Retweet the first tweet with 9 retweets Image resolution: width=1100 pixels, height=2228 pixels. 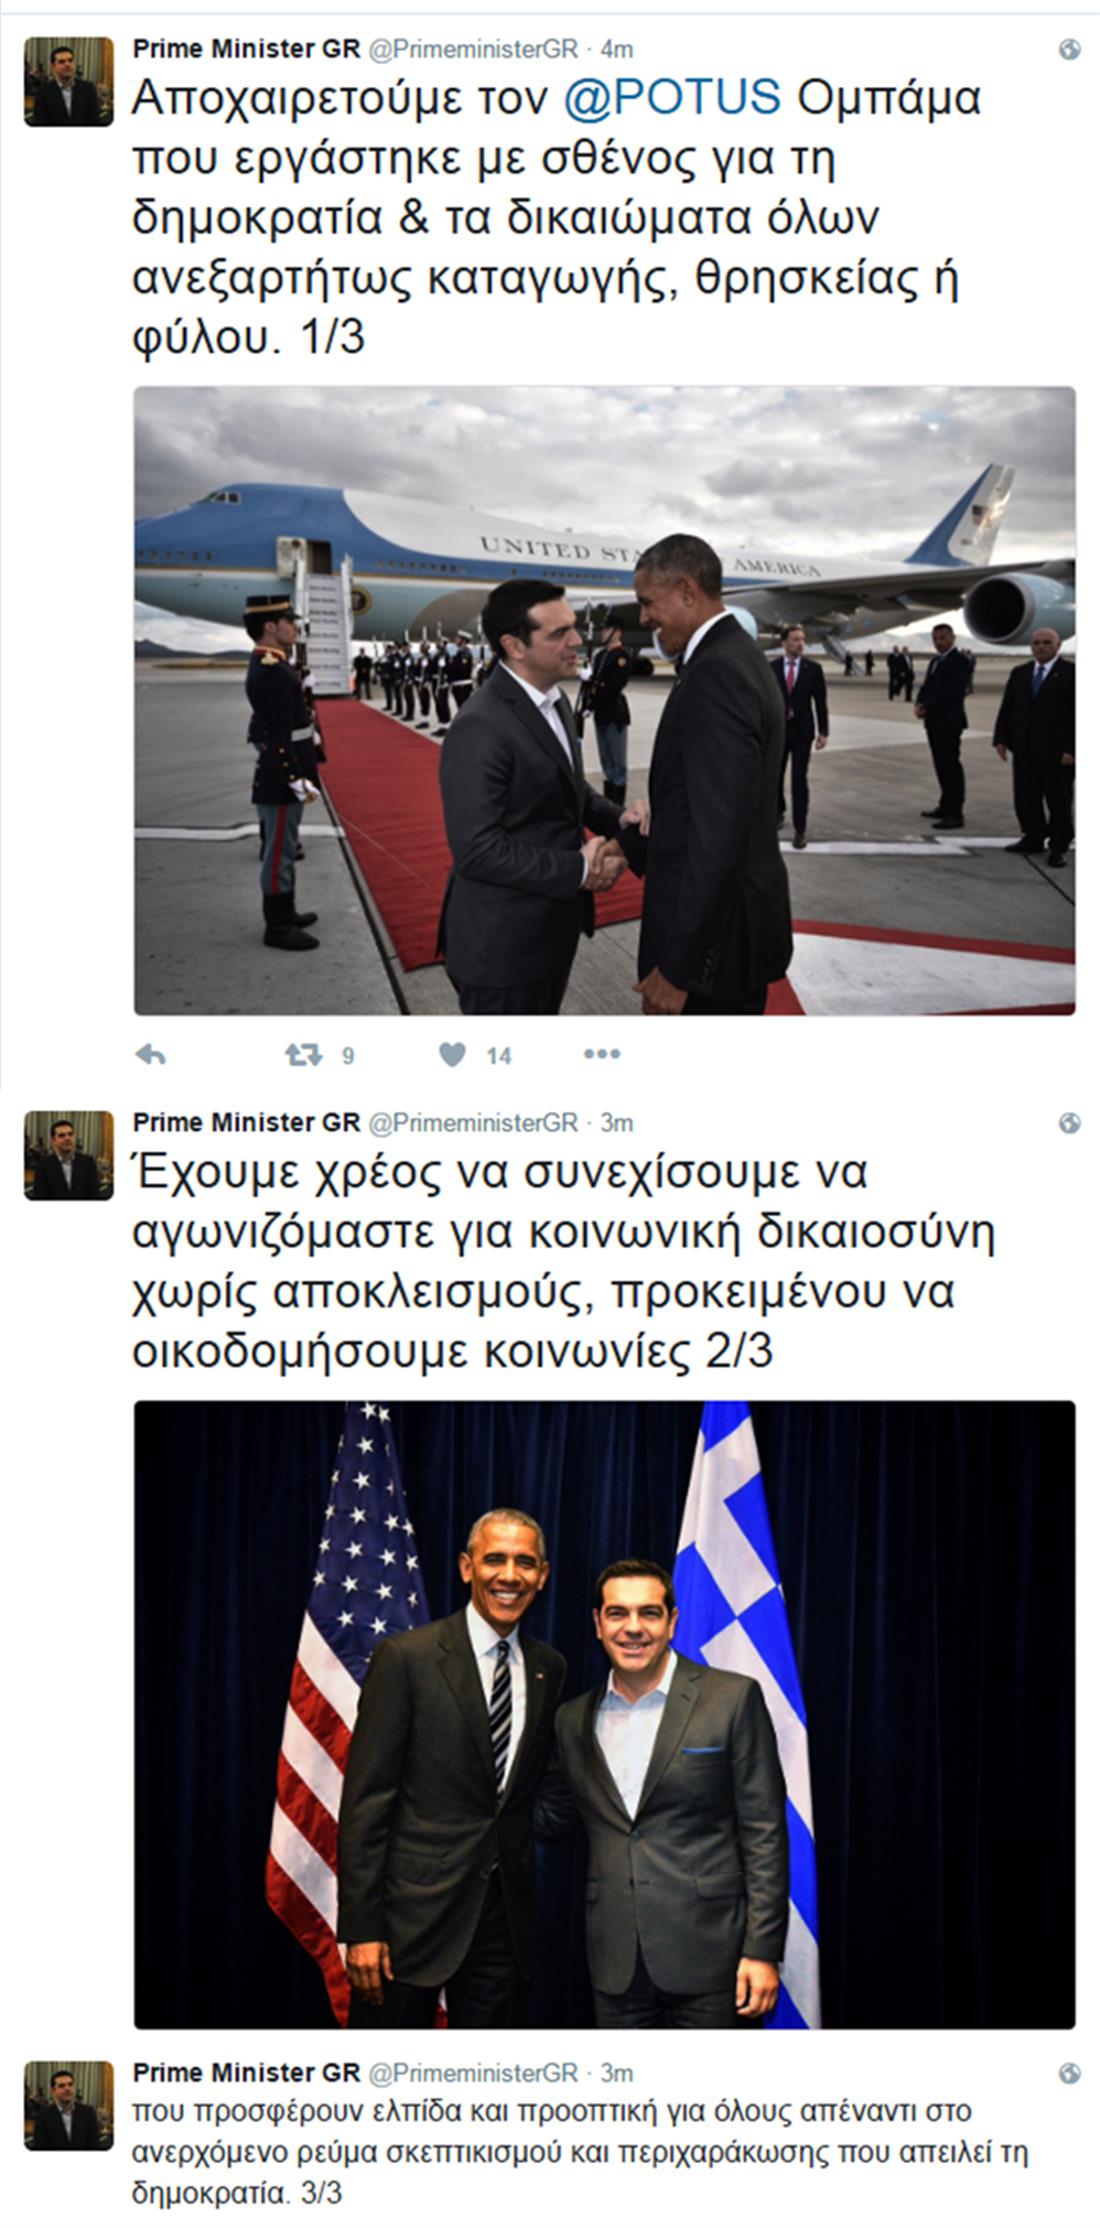coord(303,1054)
